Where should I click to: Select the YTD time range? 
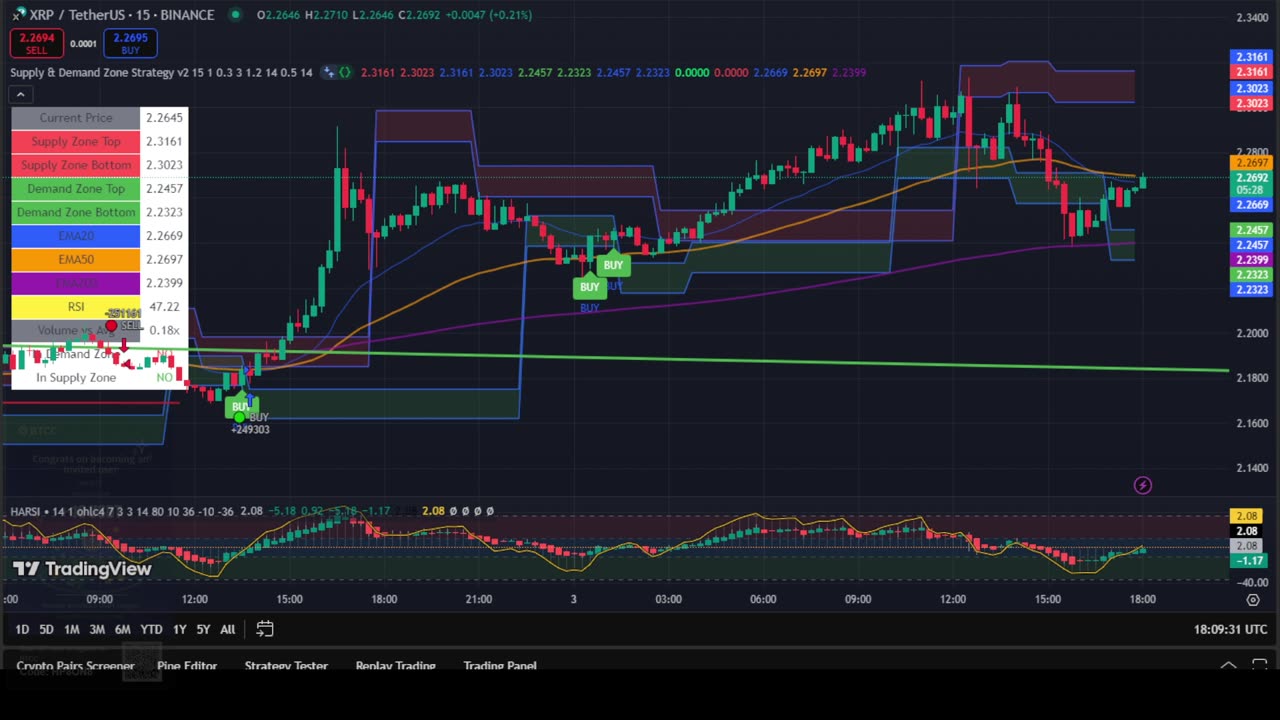click(x=151, y=629)
